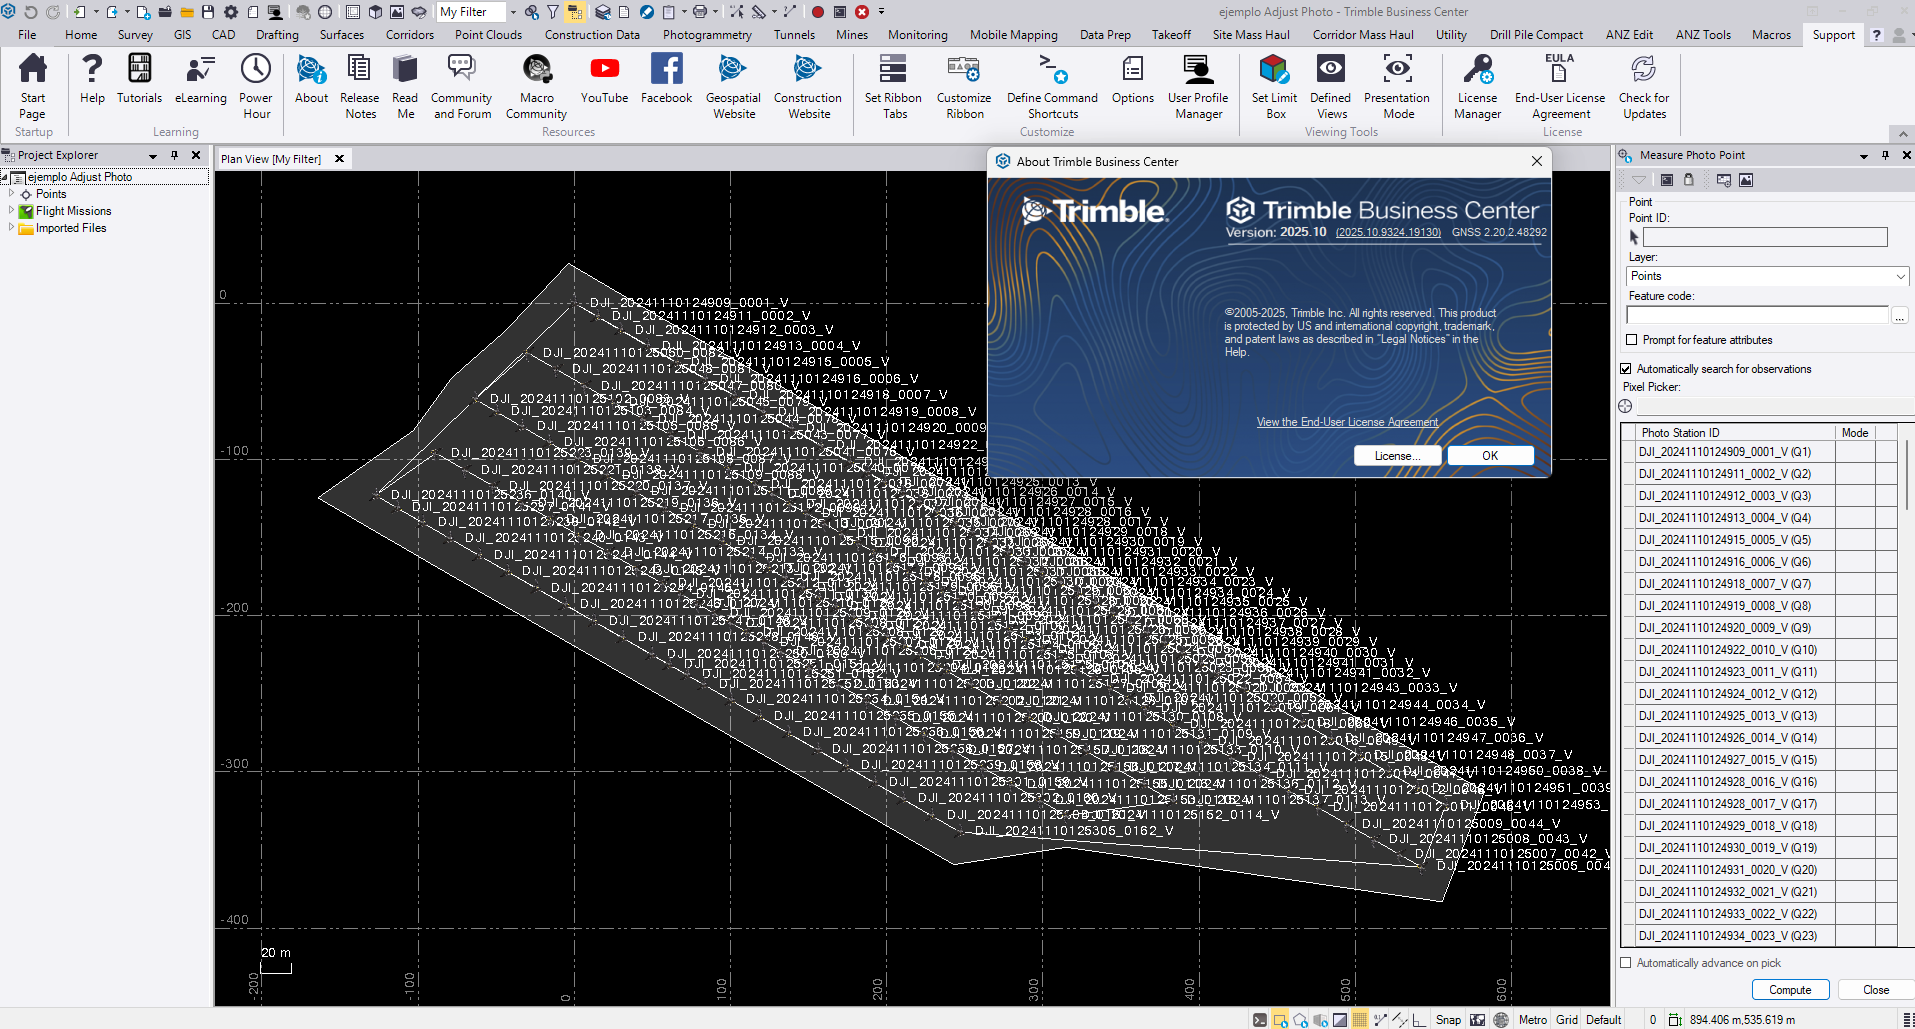Open the Survey ribbon tab
Screen dimensions: 1915x1029
click(x=135, y=35)
